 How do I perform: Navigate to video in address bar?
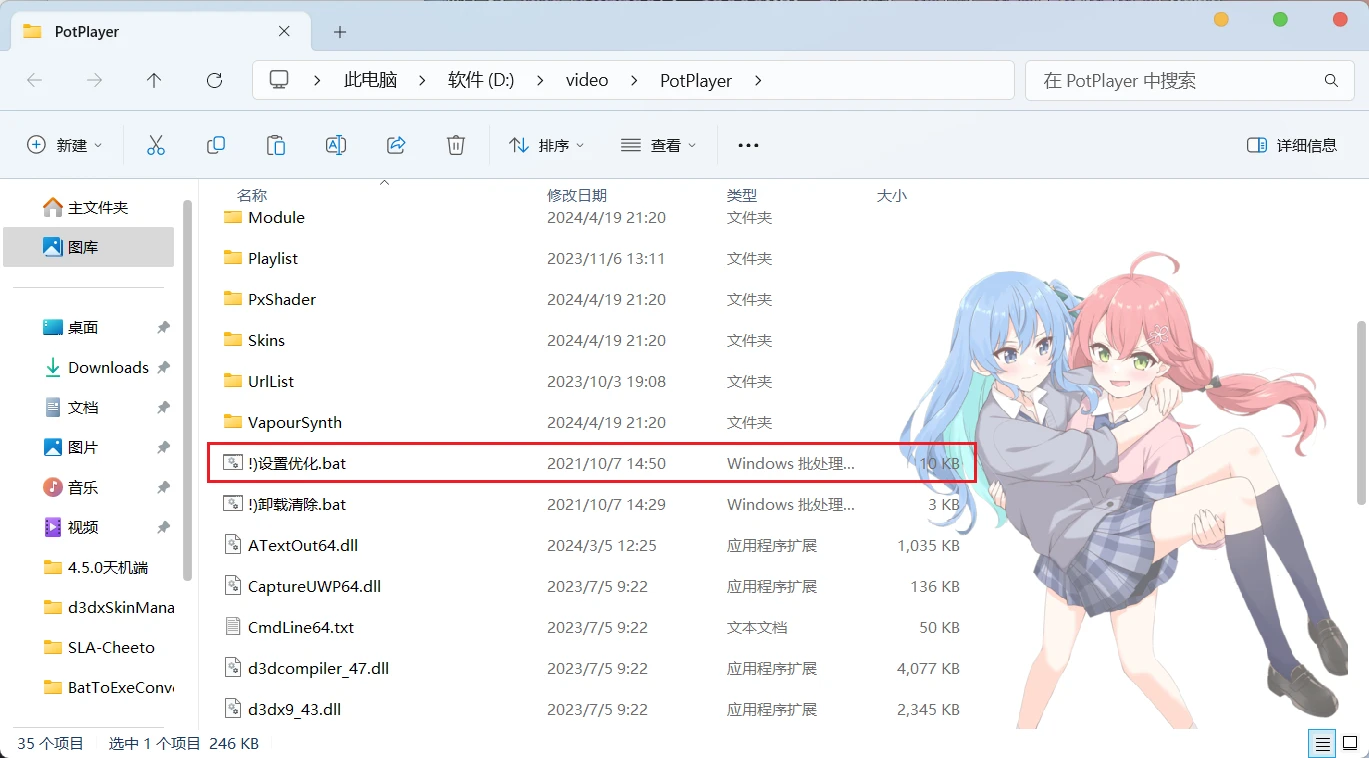pos(587,80)
